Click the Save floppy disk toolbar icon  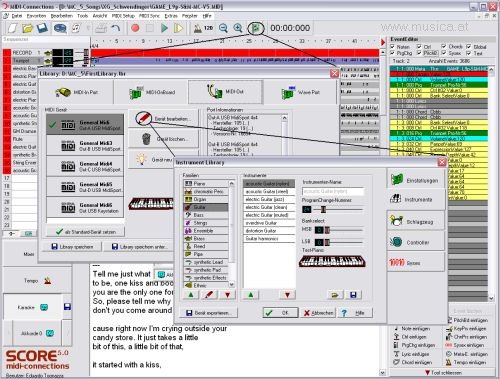coord(42,28)
